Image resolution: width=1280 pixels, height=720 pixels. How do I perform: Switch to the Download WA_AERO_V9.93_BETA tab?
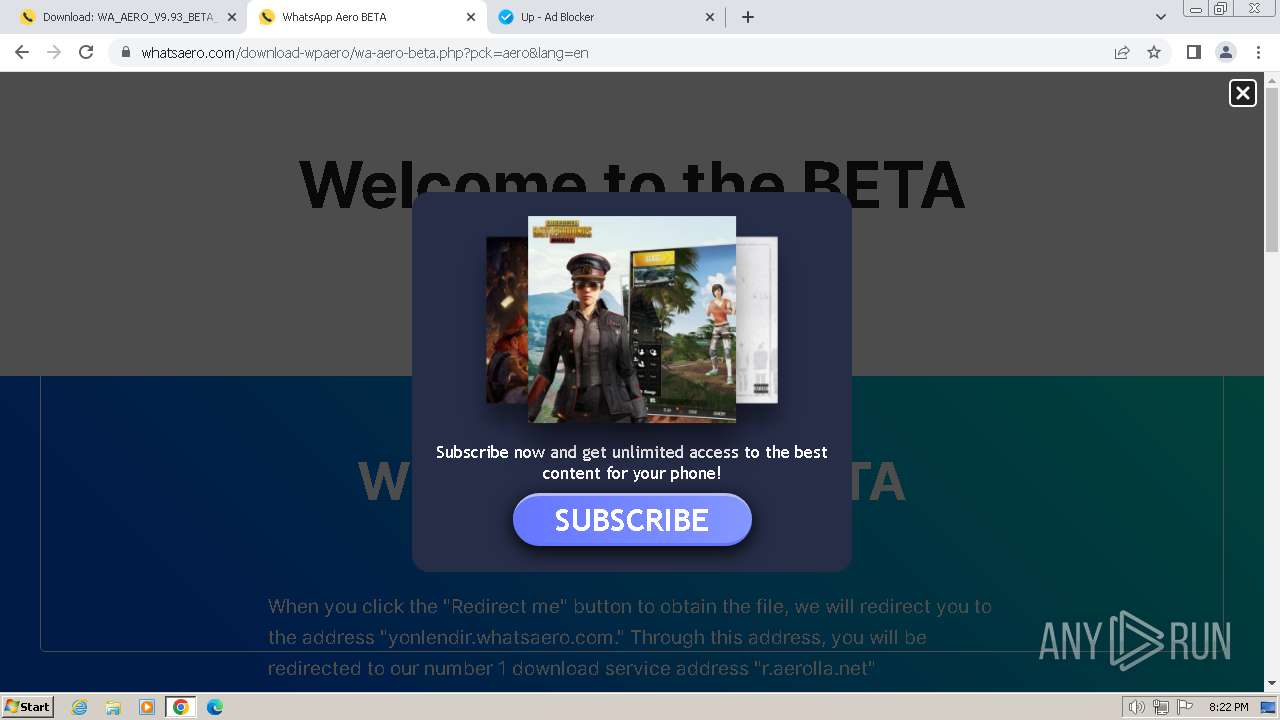(130, 17)
